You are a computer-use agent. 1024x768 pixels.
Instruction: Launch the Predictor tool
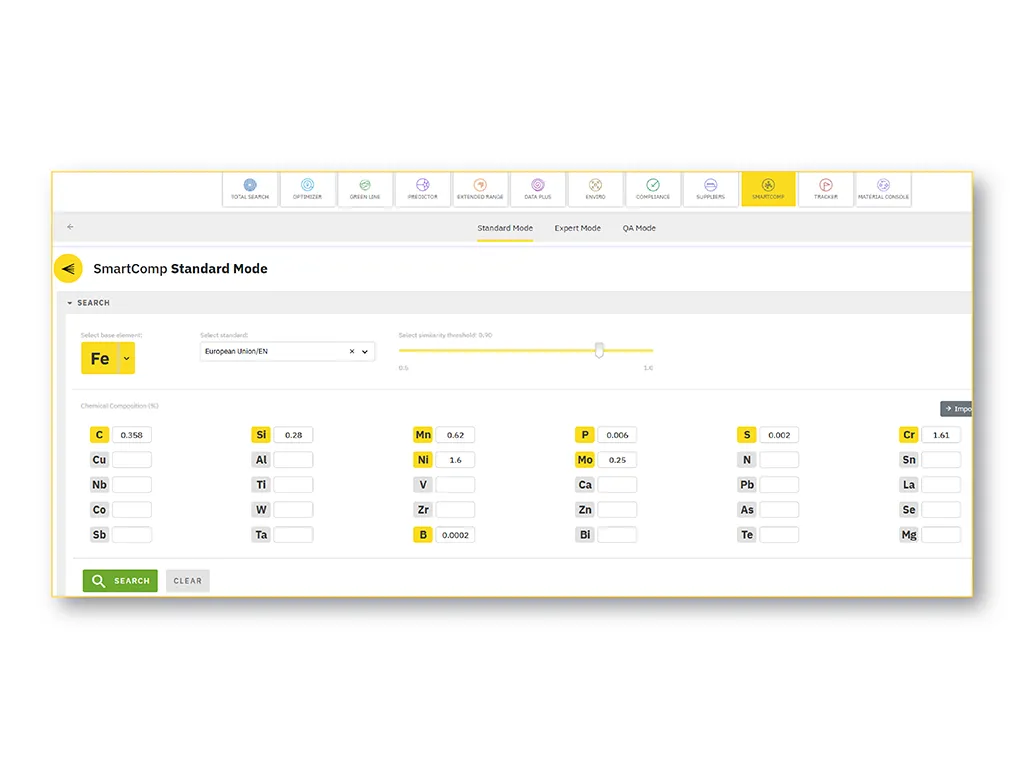(422, 189)
